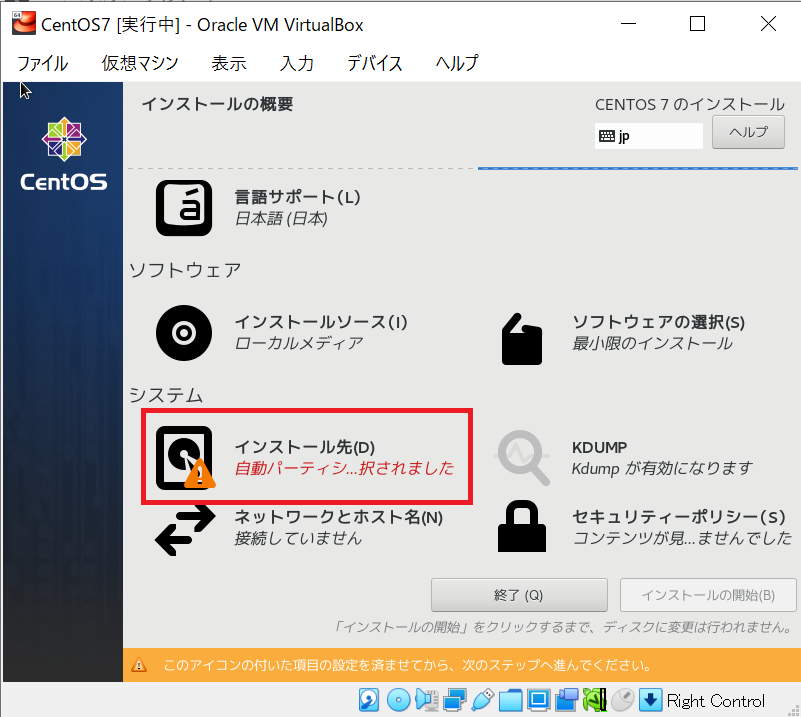
Task: Click the mouse integration status icon
Action: [621, 700]
